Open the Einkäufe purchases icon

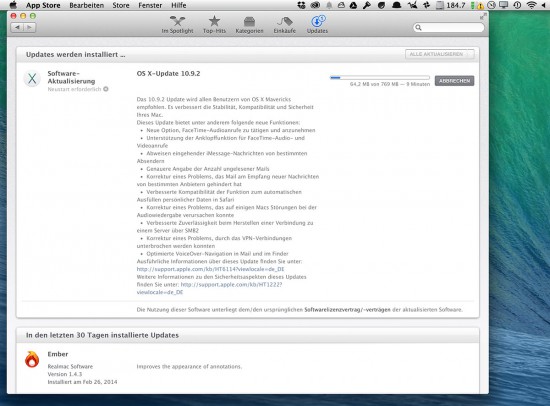[284, 21]
